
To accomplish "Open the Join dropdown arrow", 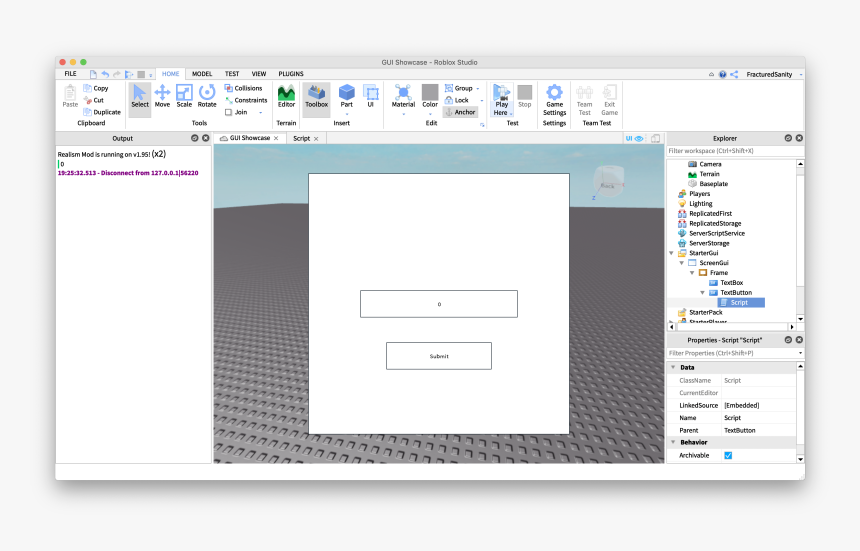I will [x=261, y=112].
